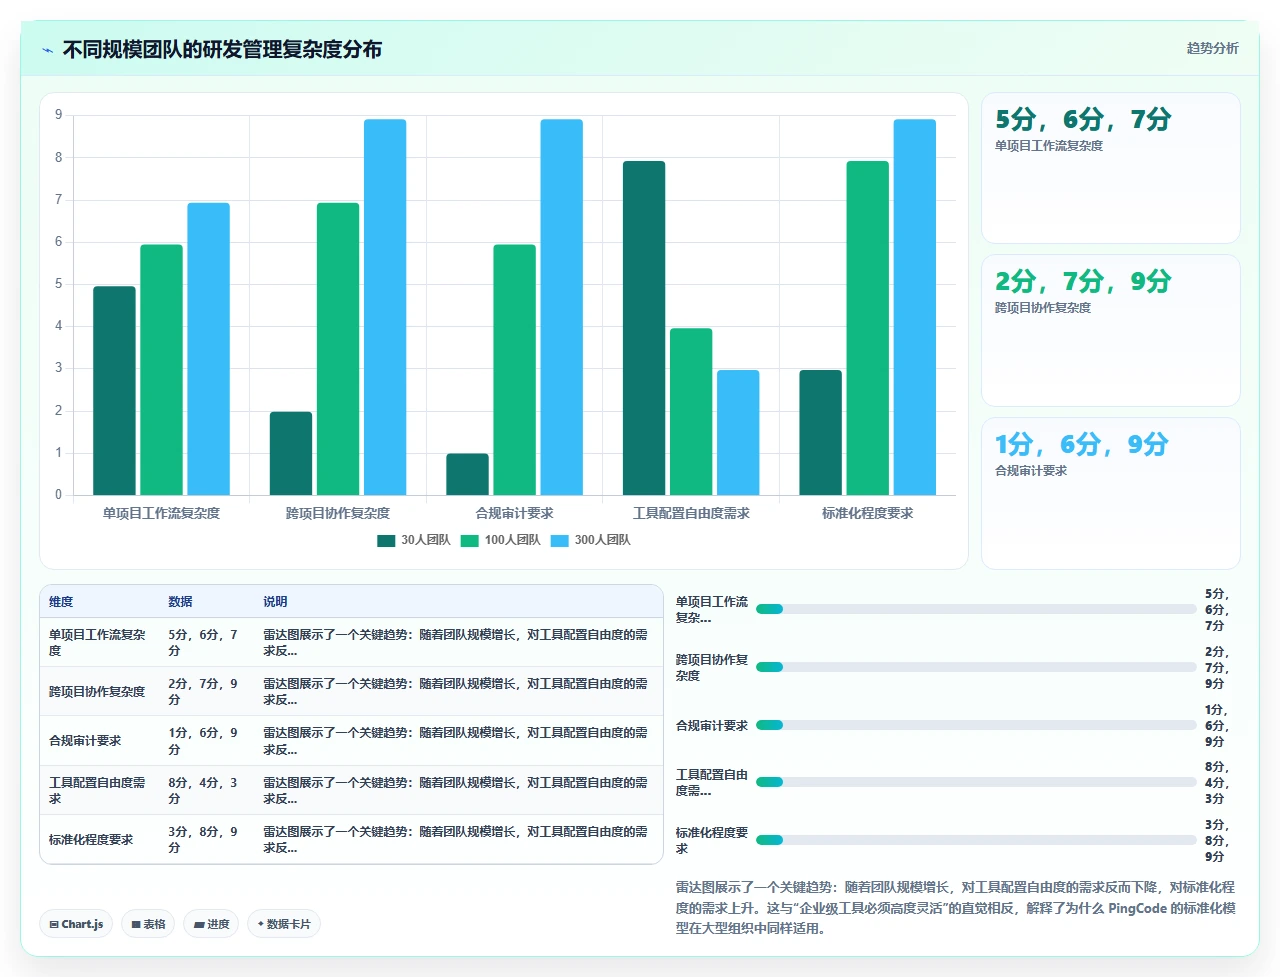Click the 进度 tag button
Viewport: 1280px width, 977px height.
click(x=211, y=924)
